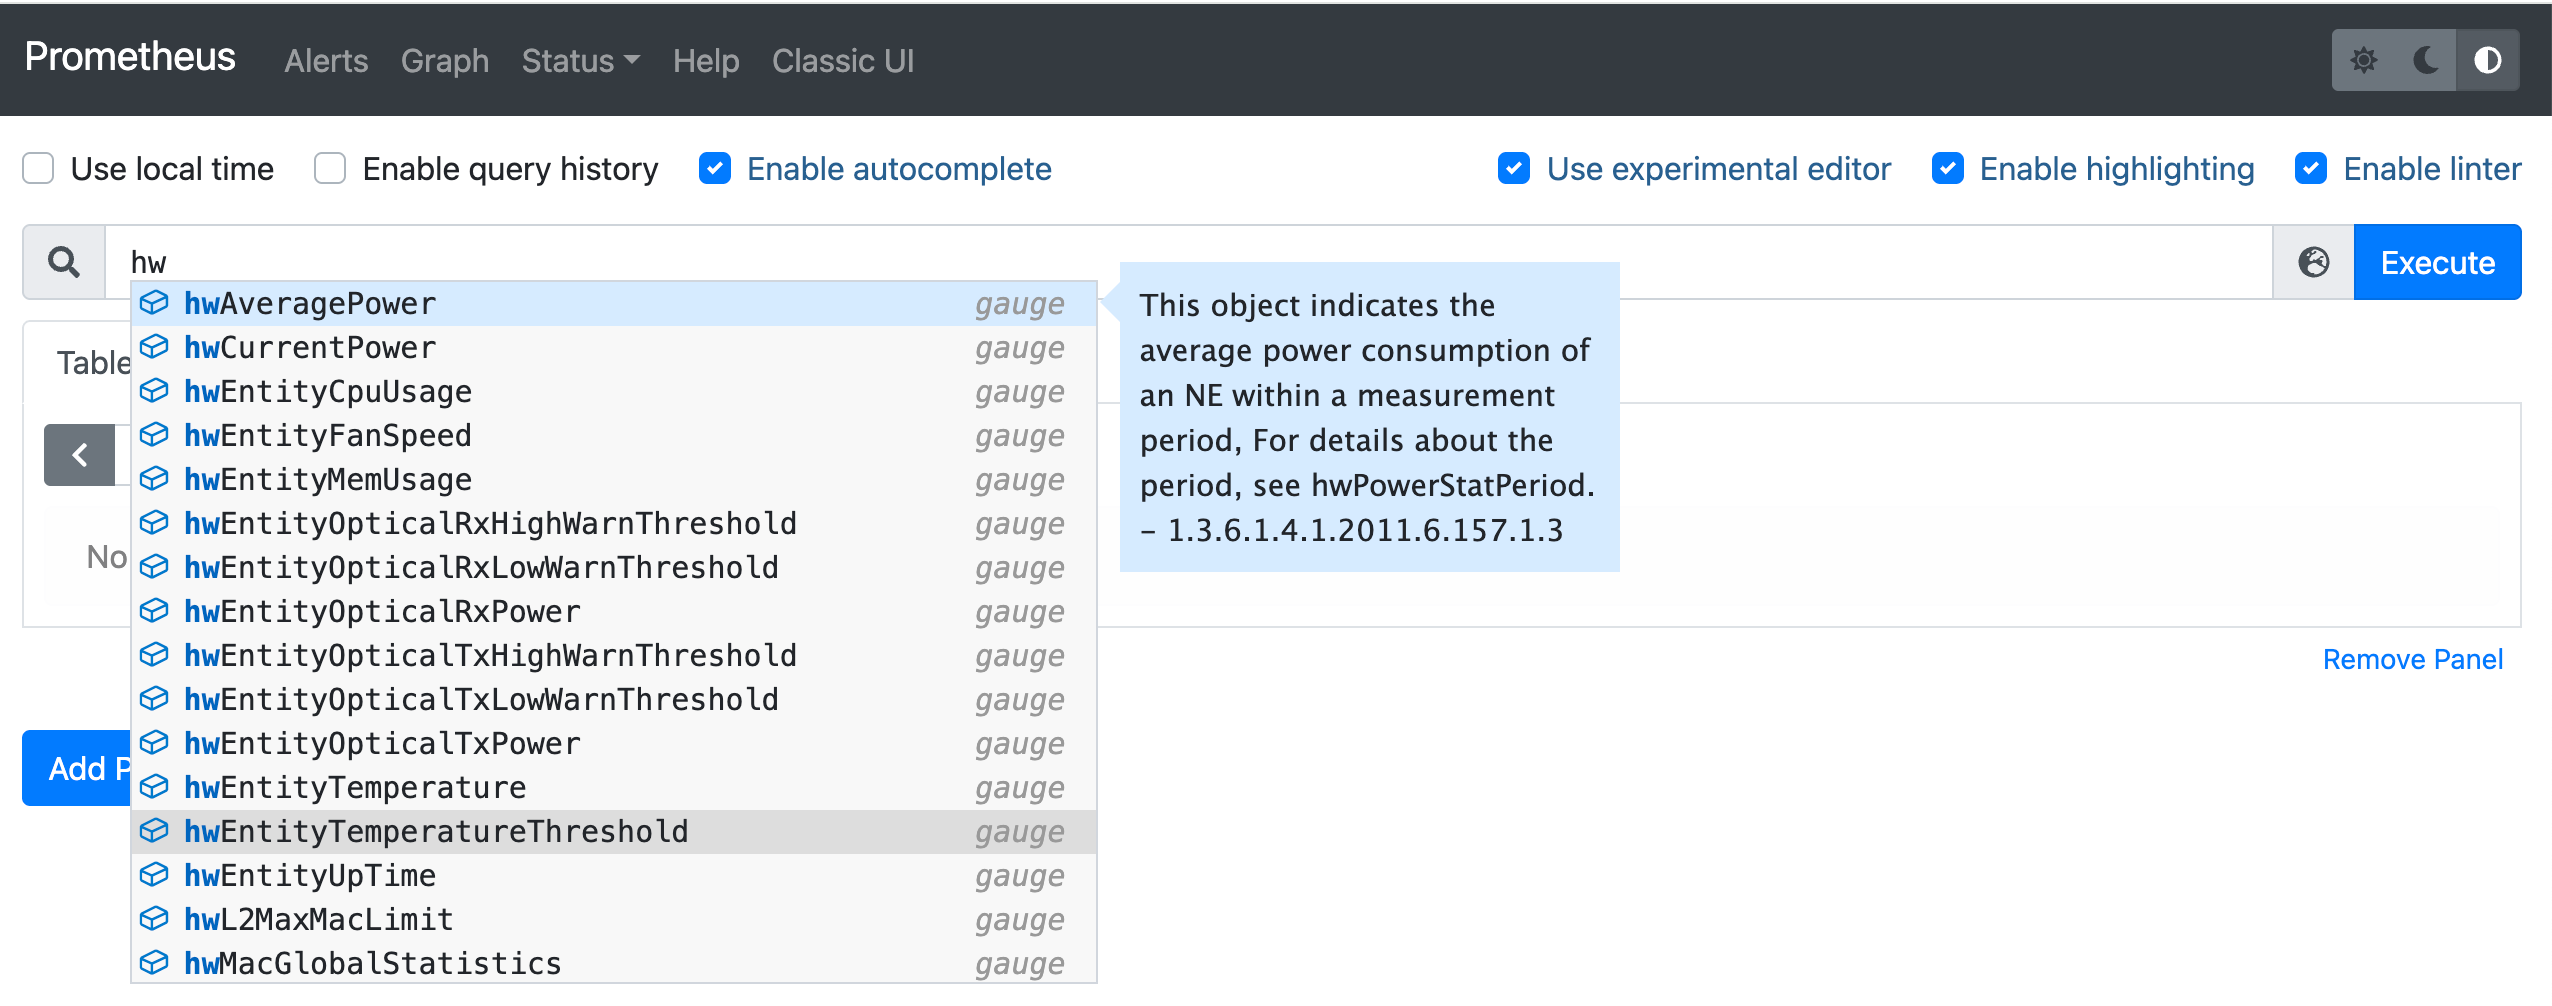Choose hwEntityOpticalTxLowWarnThreshold metric
The height and width of the screenshot is (1006, 2552).
613,699
